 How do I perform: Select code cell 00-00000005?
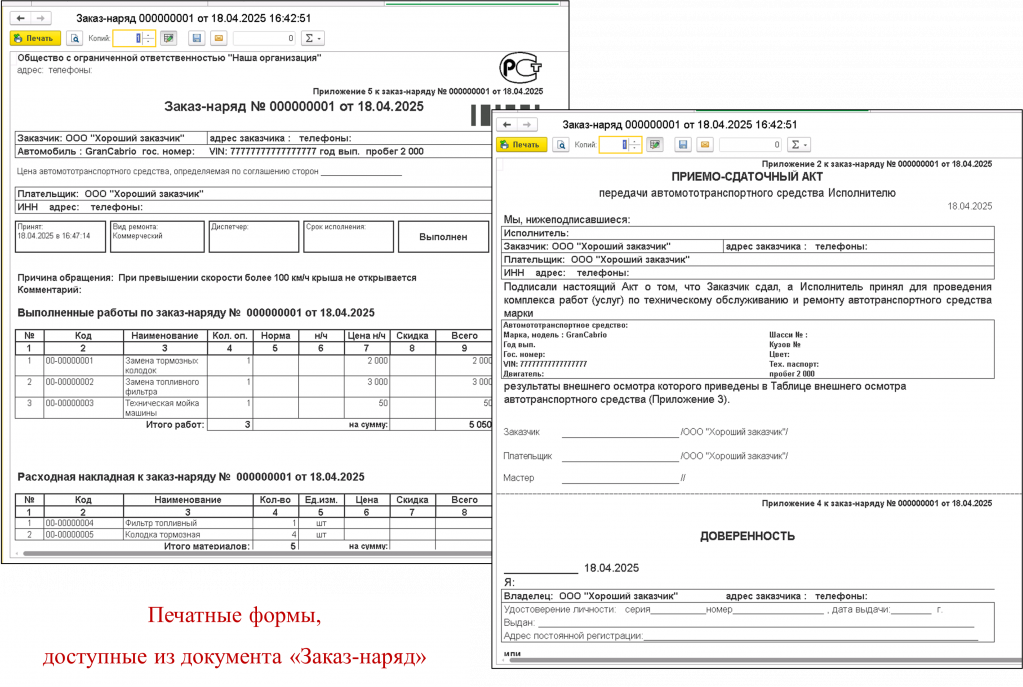[x=83, y=534]
